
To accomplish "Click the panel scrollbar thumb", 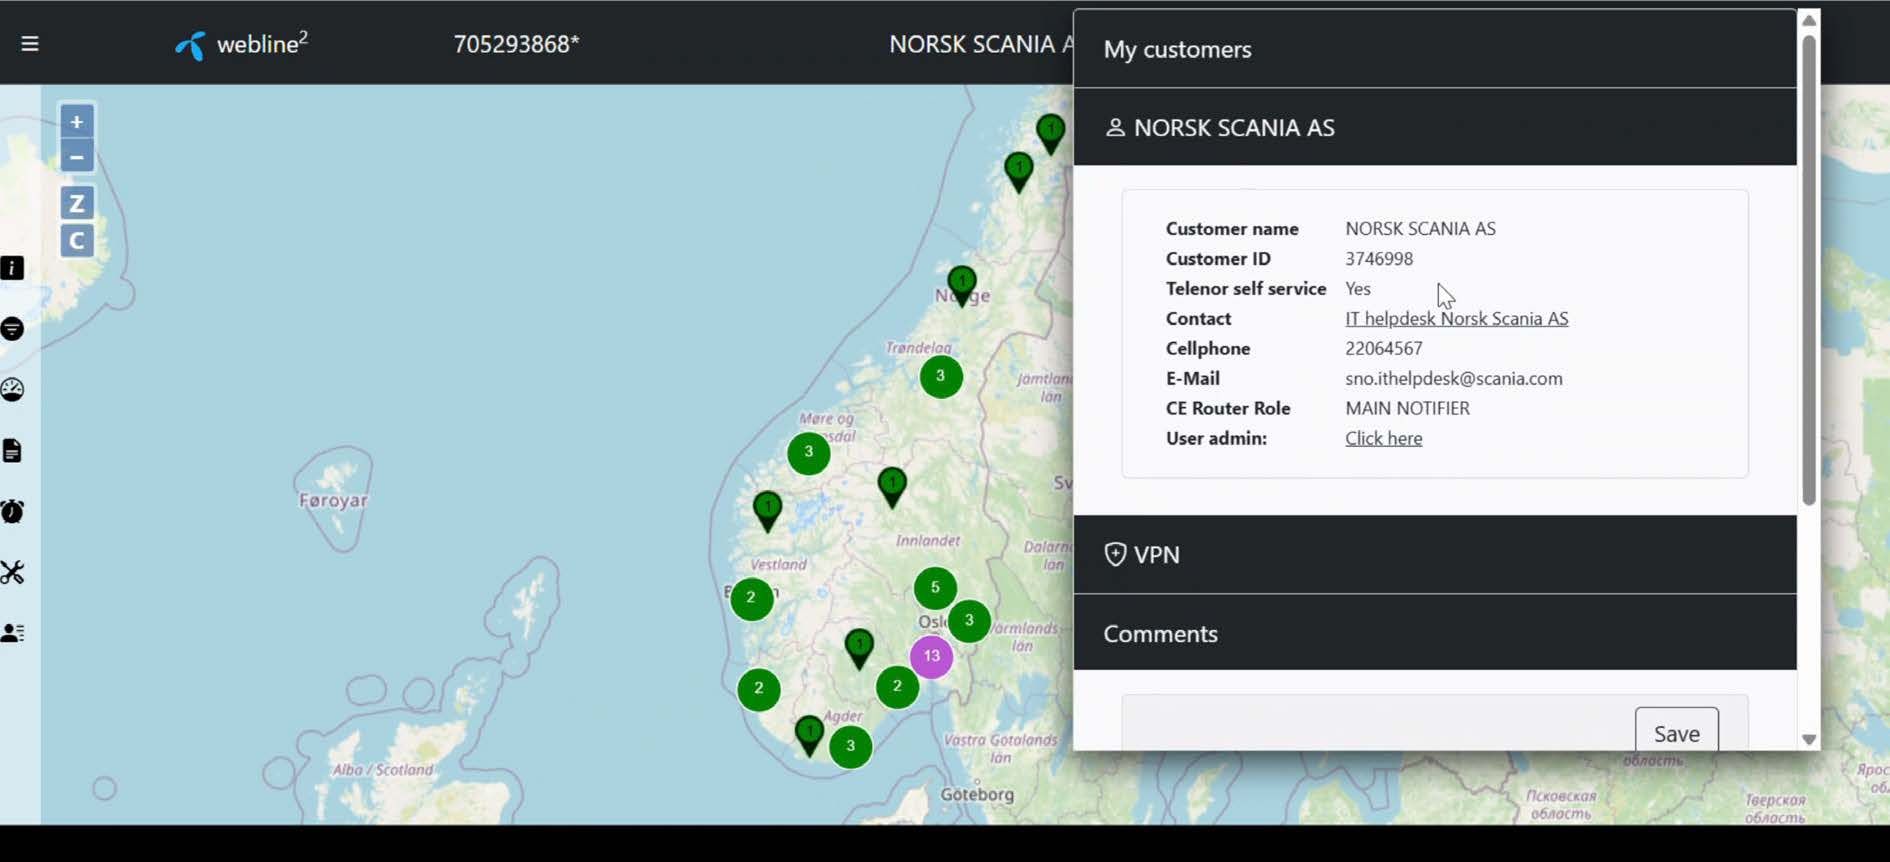I will point(1808,270).
